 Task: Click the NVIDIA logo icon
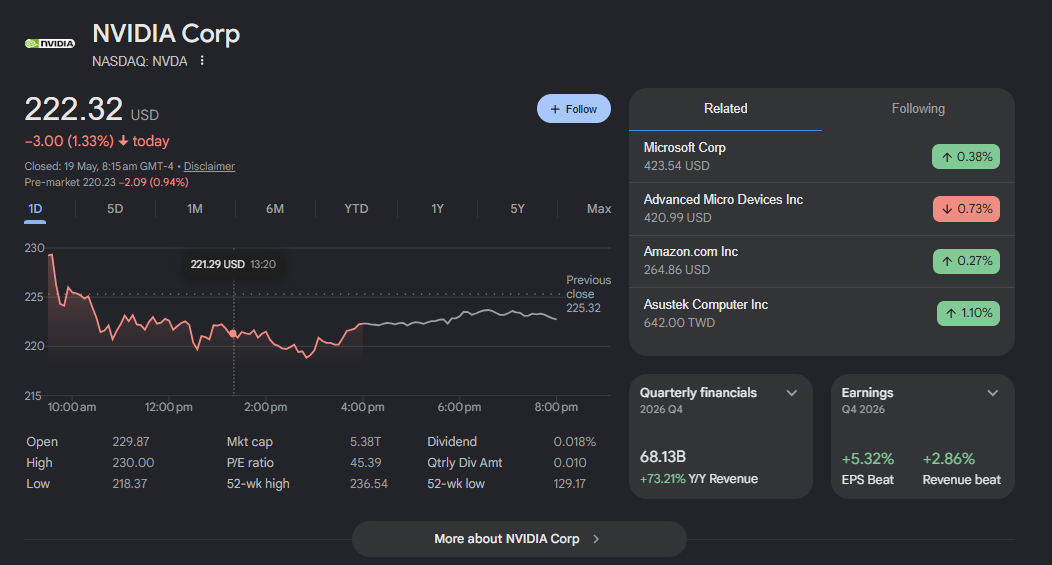coord(50,44)
